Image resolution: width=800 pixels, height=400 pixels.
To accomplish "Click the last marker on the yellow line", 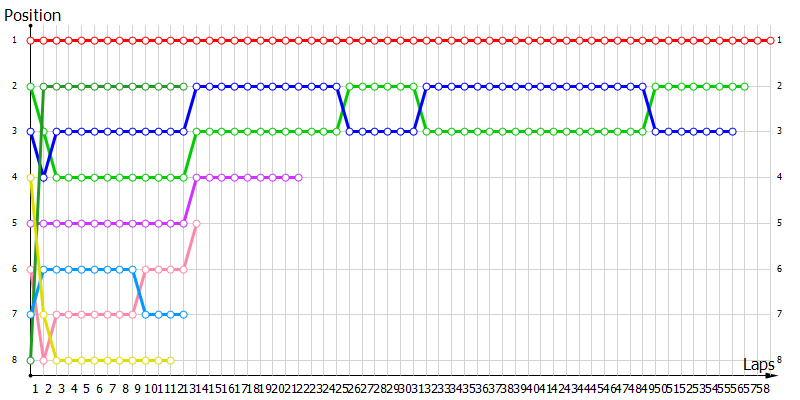I will (x=171, y=360).
